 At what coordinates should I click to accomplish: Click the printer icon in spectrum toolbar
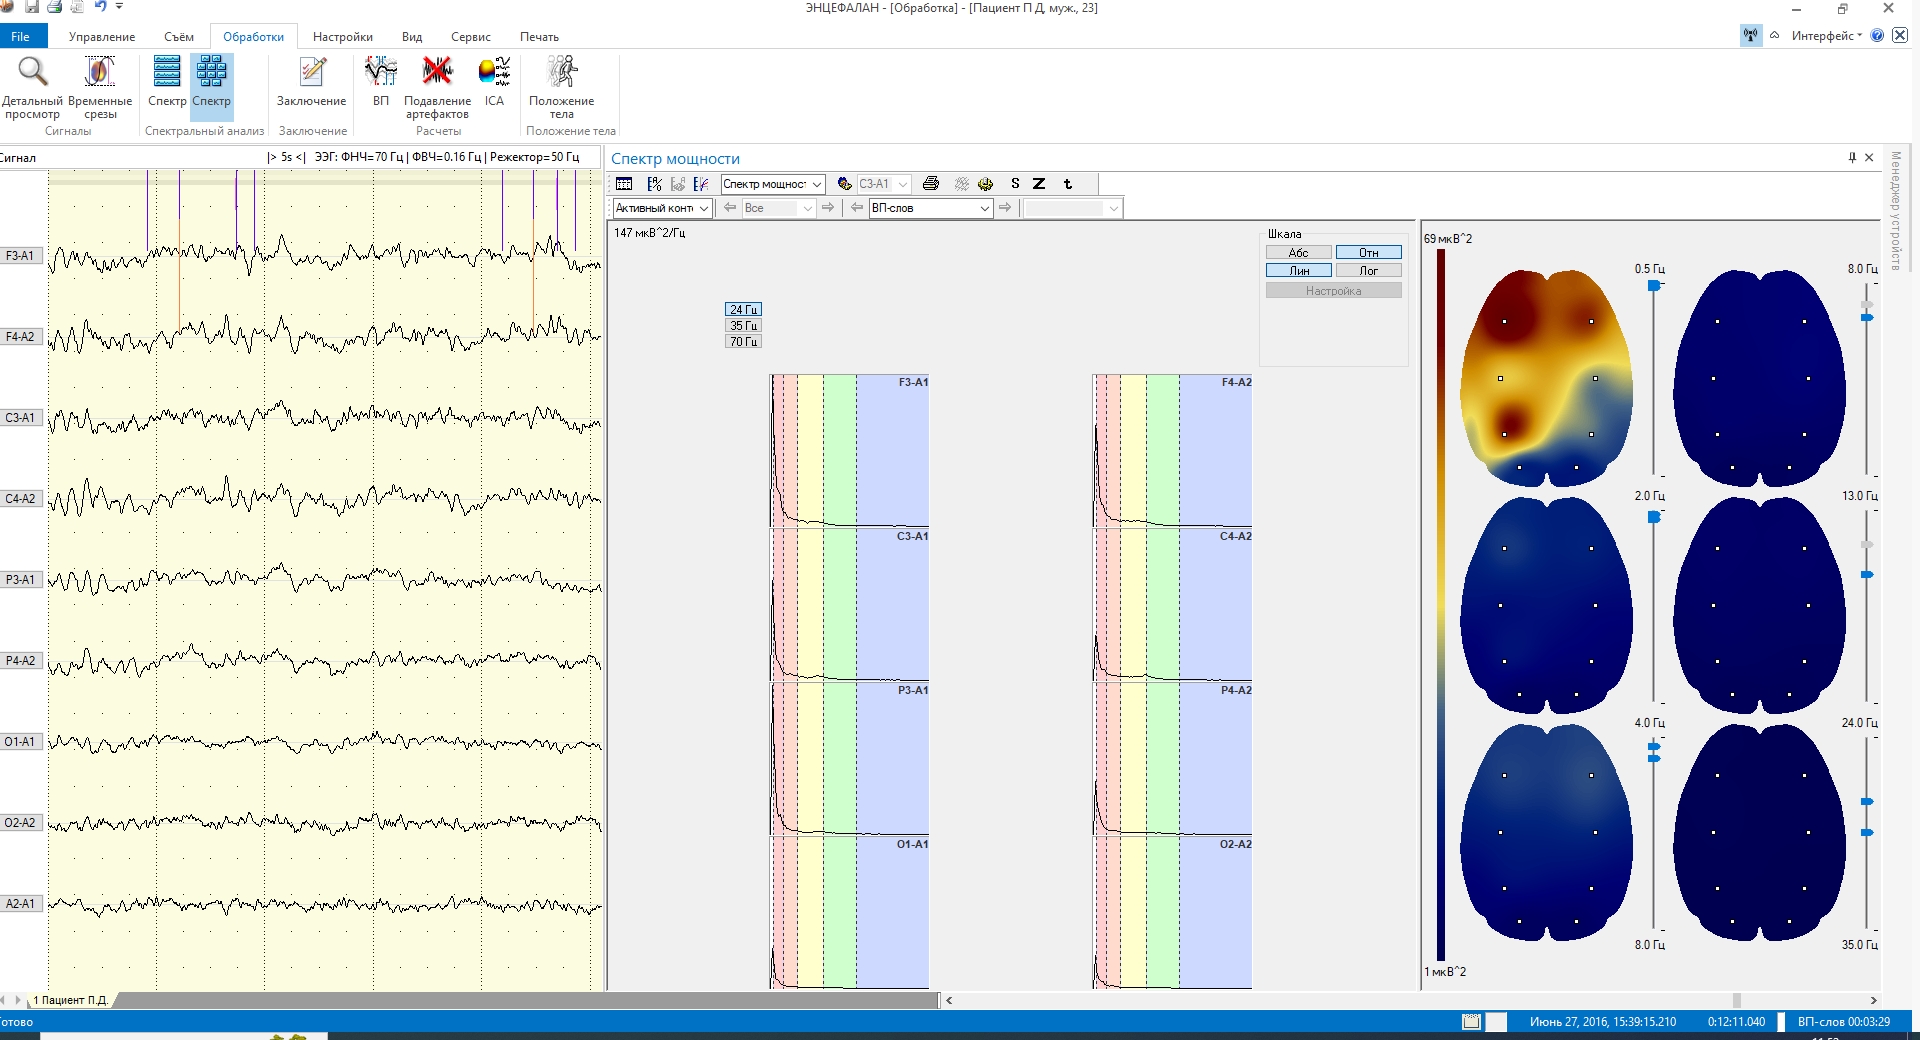(x=931, y=184)
